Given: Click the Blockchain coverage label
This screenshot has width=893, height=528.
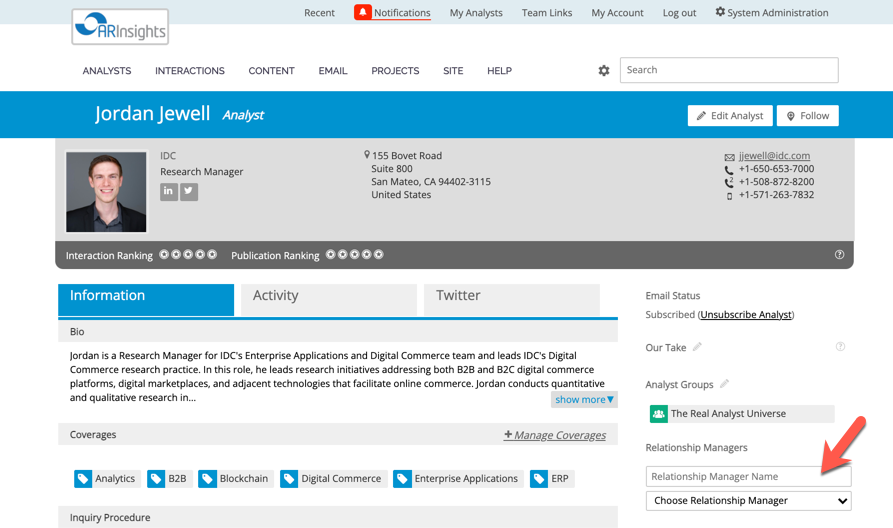Looking at the screenshot, I should pyautogui.click(x=244, y=478).
